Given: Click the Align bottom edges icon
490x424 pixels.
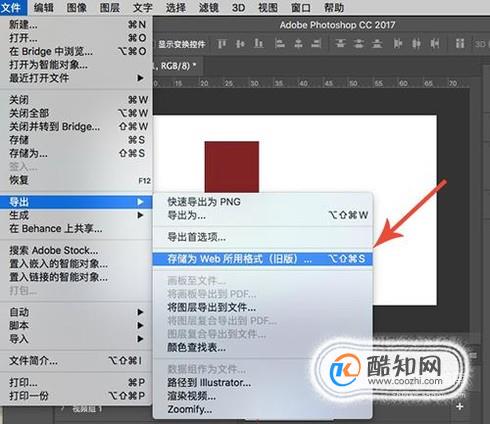Looking at the screenshot, I should click(x=259, y=44).
